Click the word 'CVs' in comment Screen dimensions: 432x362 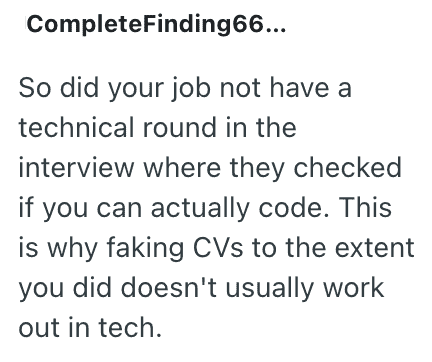click(218, 248)
